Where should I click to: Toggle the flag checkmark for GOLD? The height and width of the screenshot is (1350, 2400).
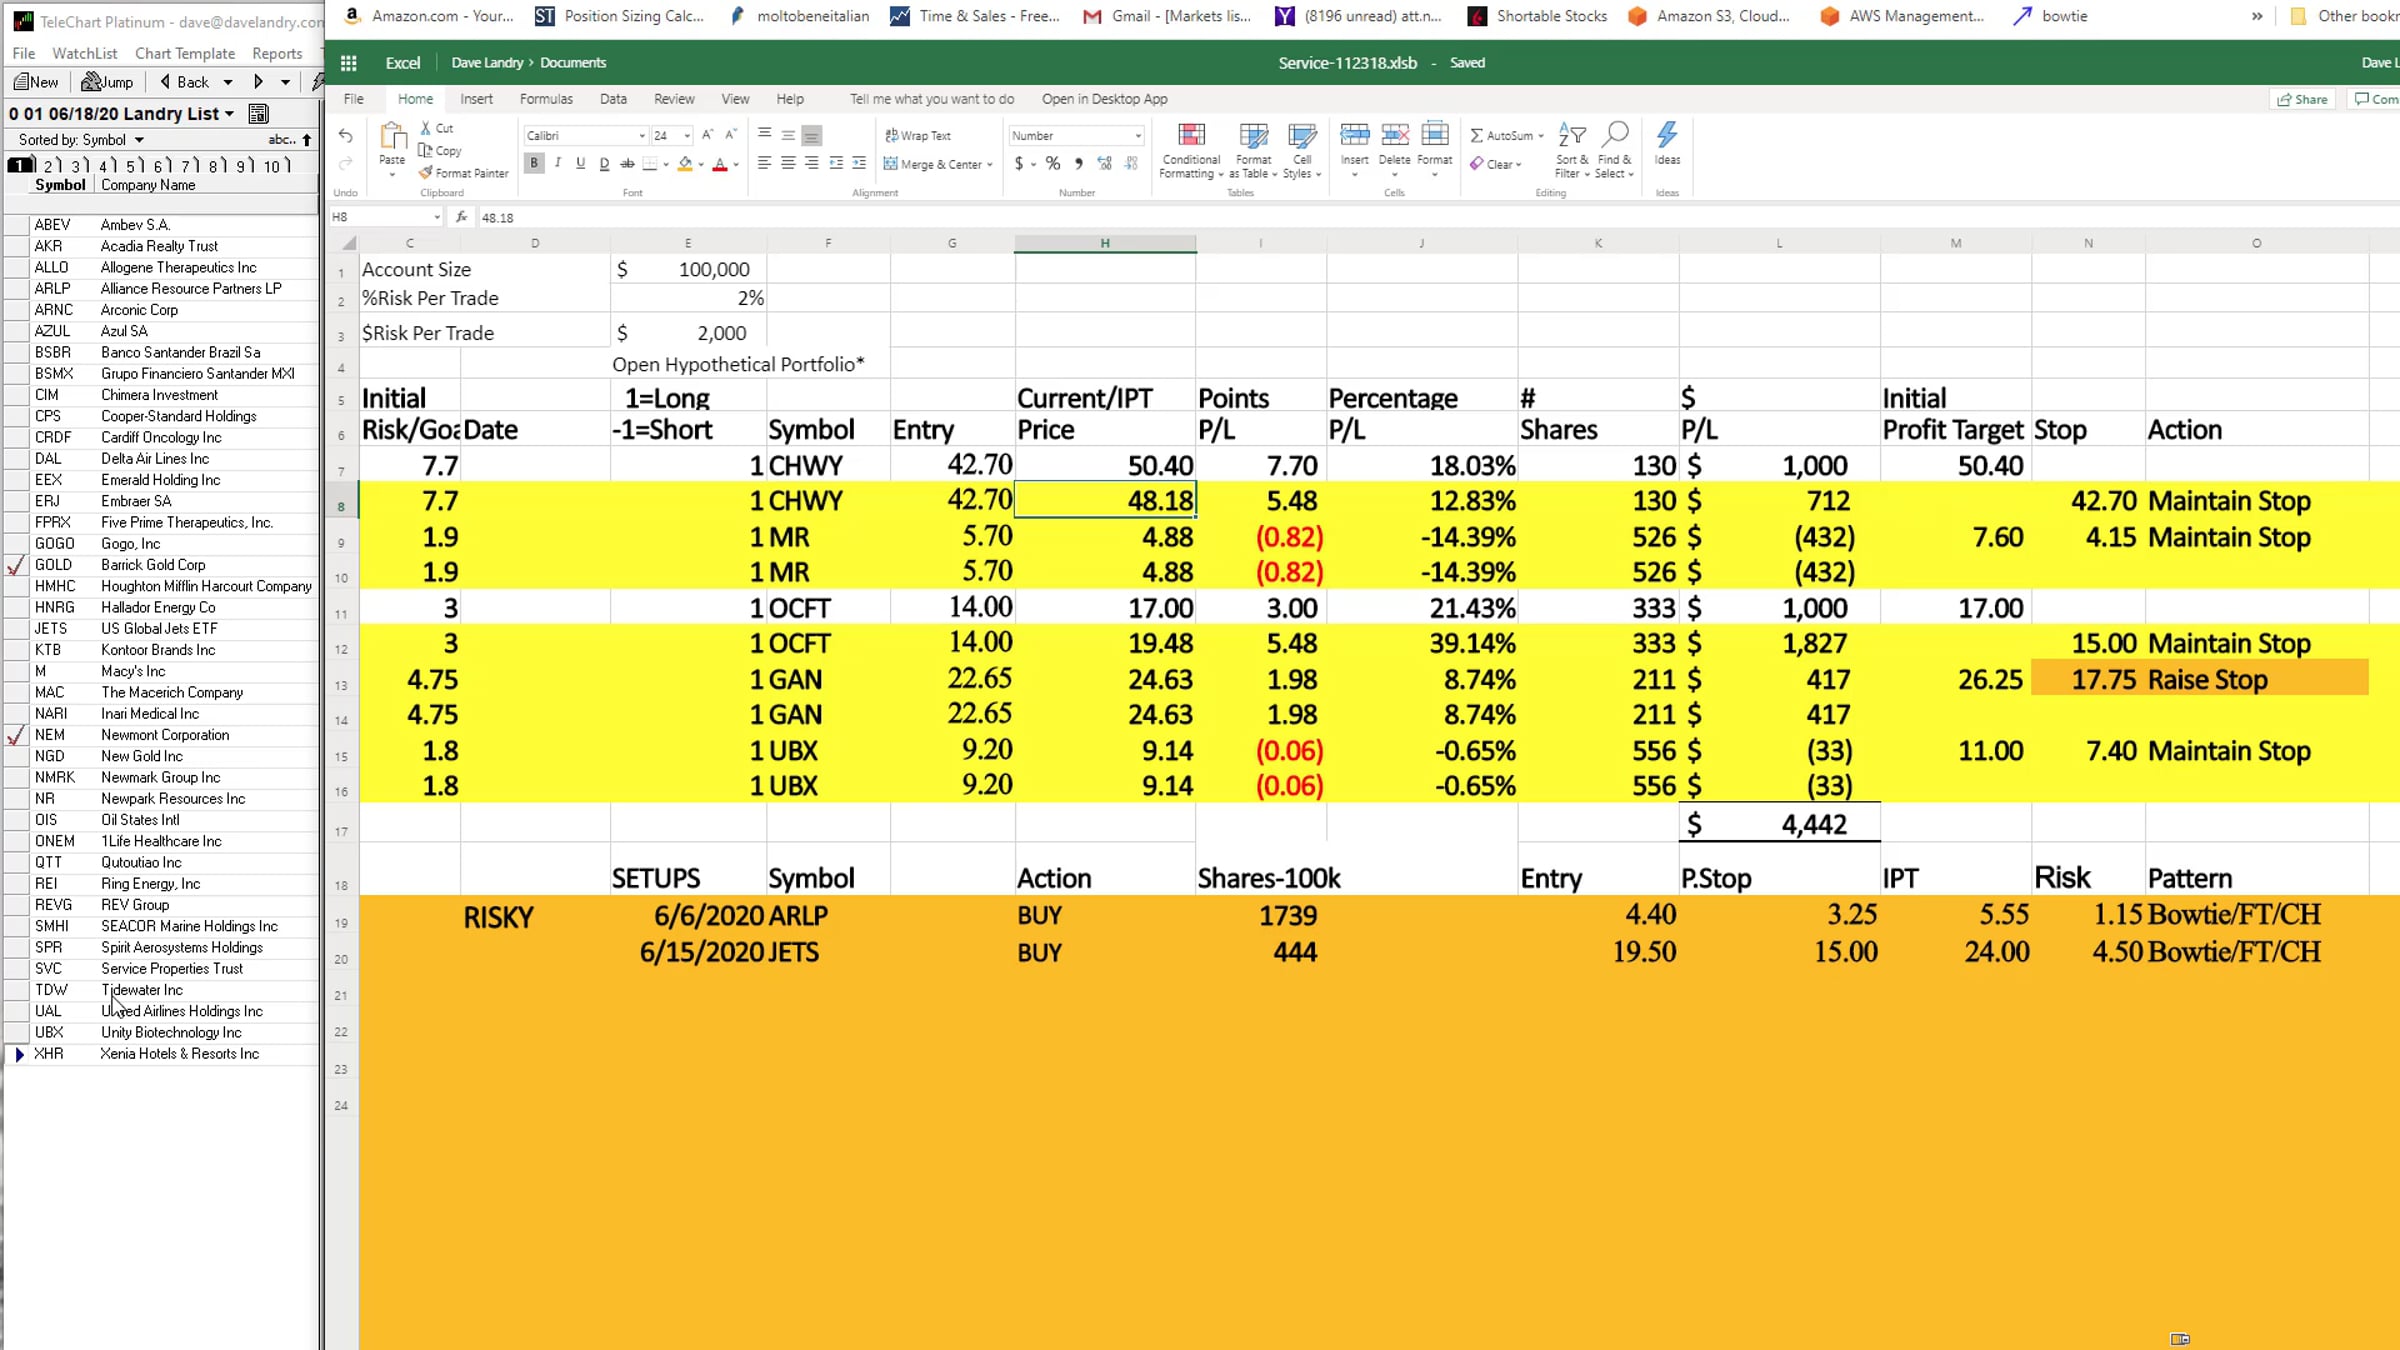[16, 565]
